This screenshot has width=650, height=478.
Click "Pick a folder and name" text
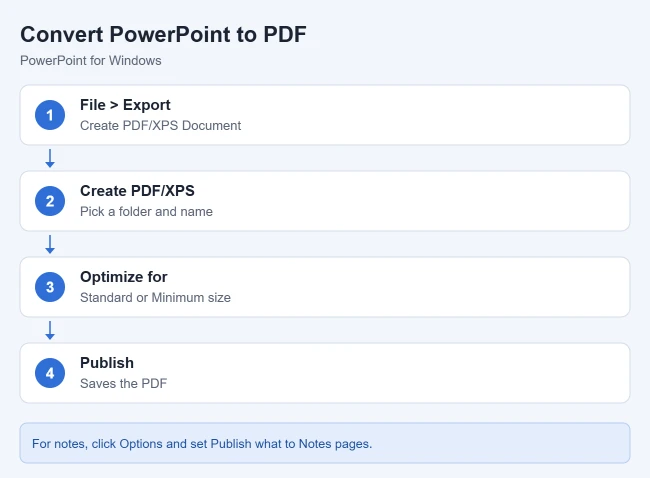pos(146,211)
